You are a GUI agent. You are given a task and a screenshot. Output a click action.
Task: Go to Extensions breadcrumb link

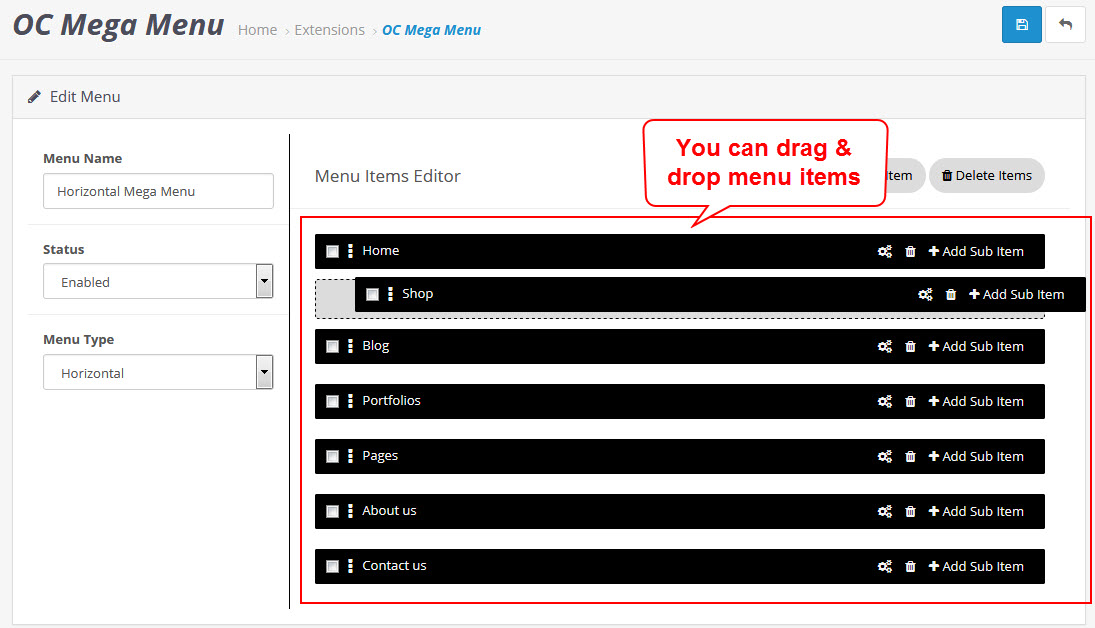(x=330, y=30)
